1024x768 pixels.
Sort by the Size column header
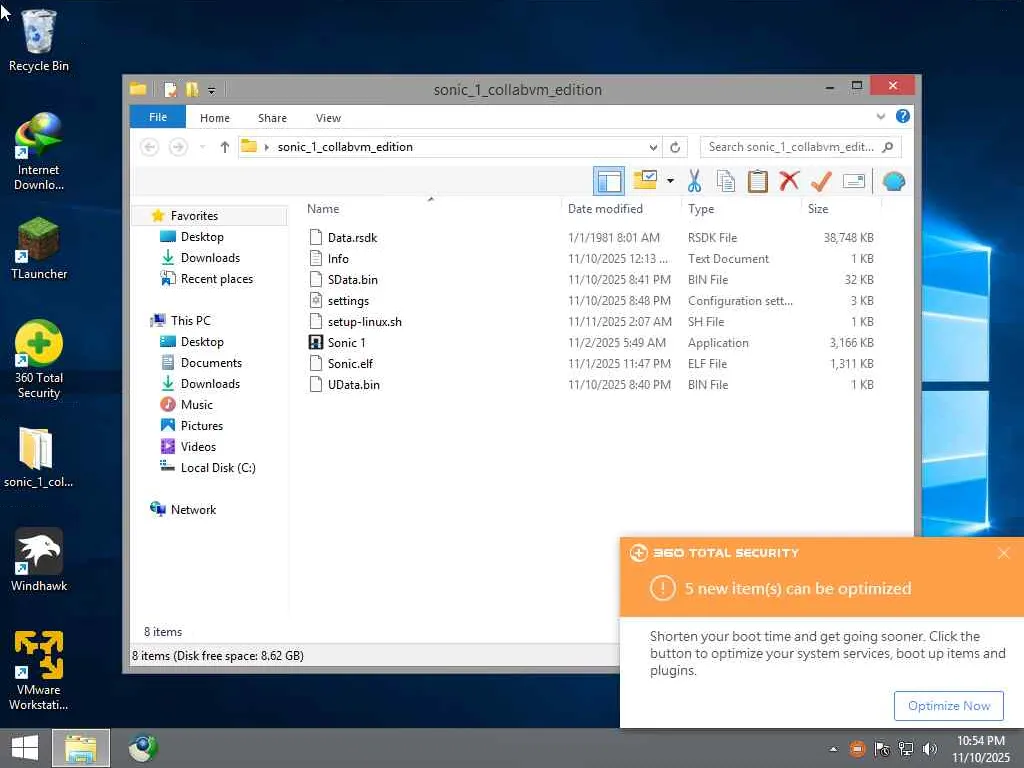click(x=818, y=209)
